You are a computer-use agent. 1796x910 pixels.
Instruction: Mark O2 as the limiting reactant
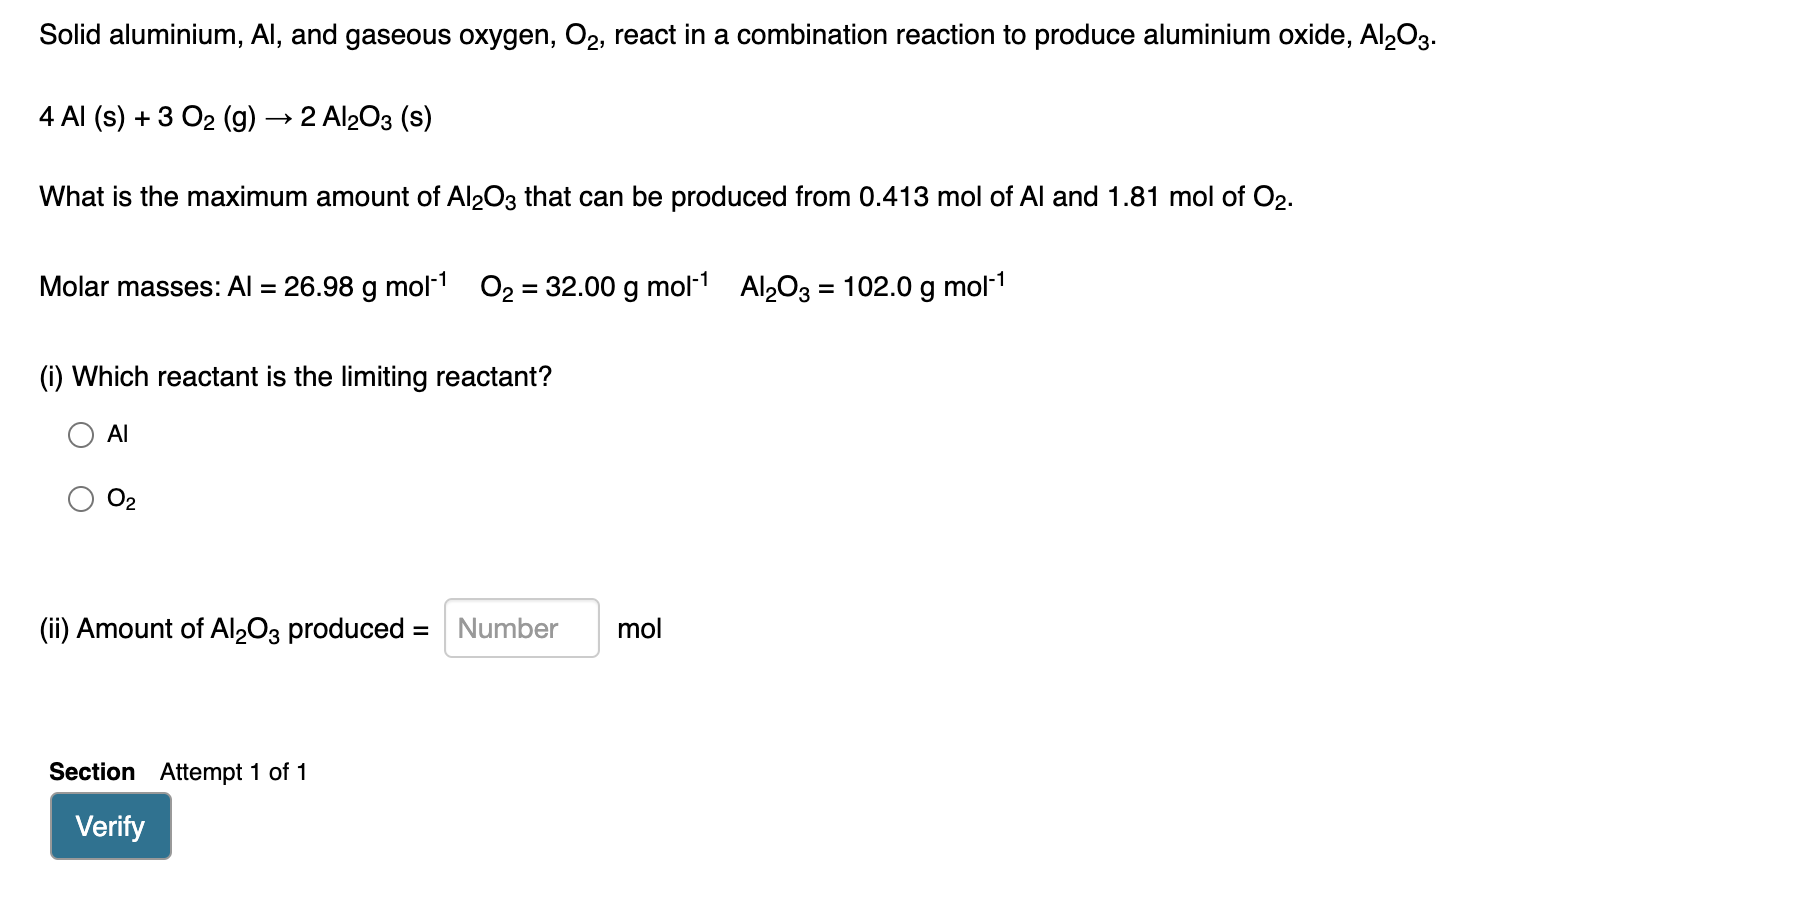point(81,498)
